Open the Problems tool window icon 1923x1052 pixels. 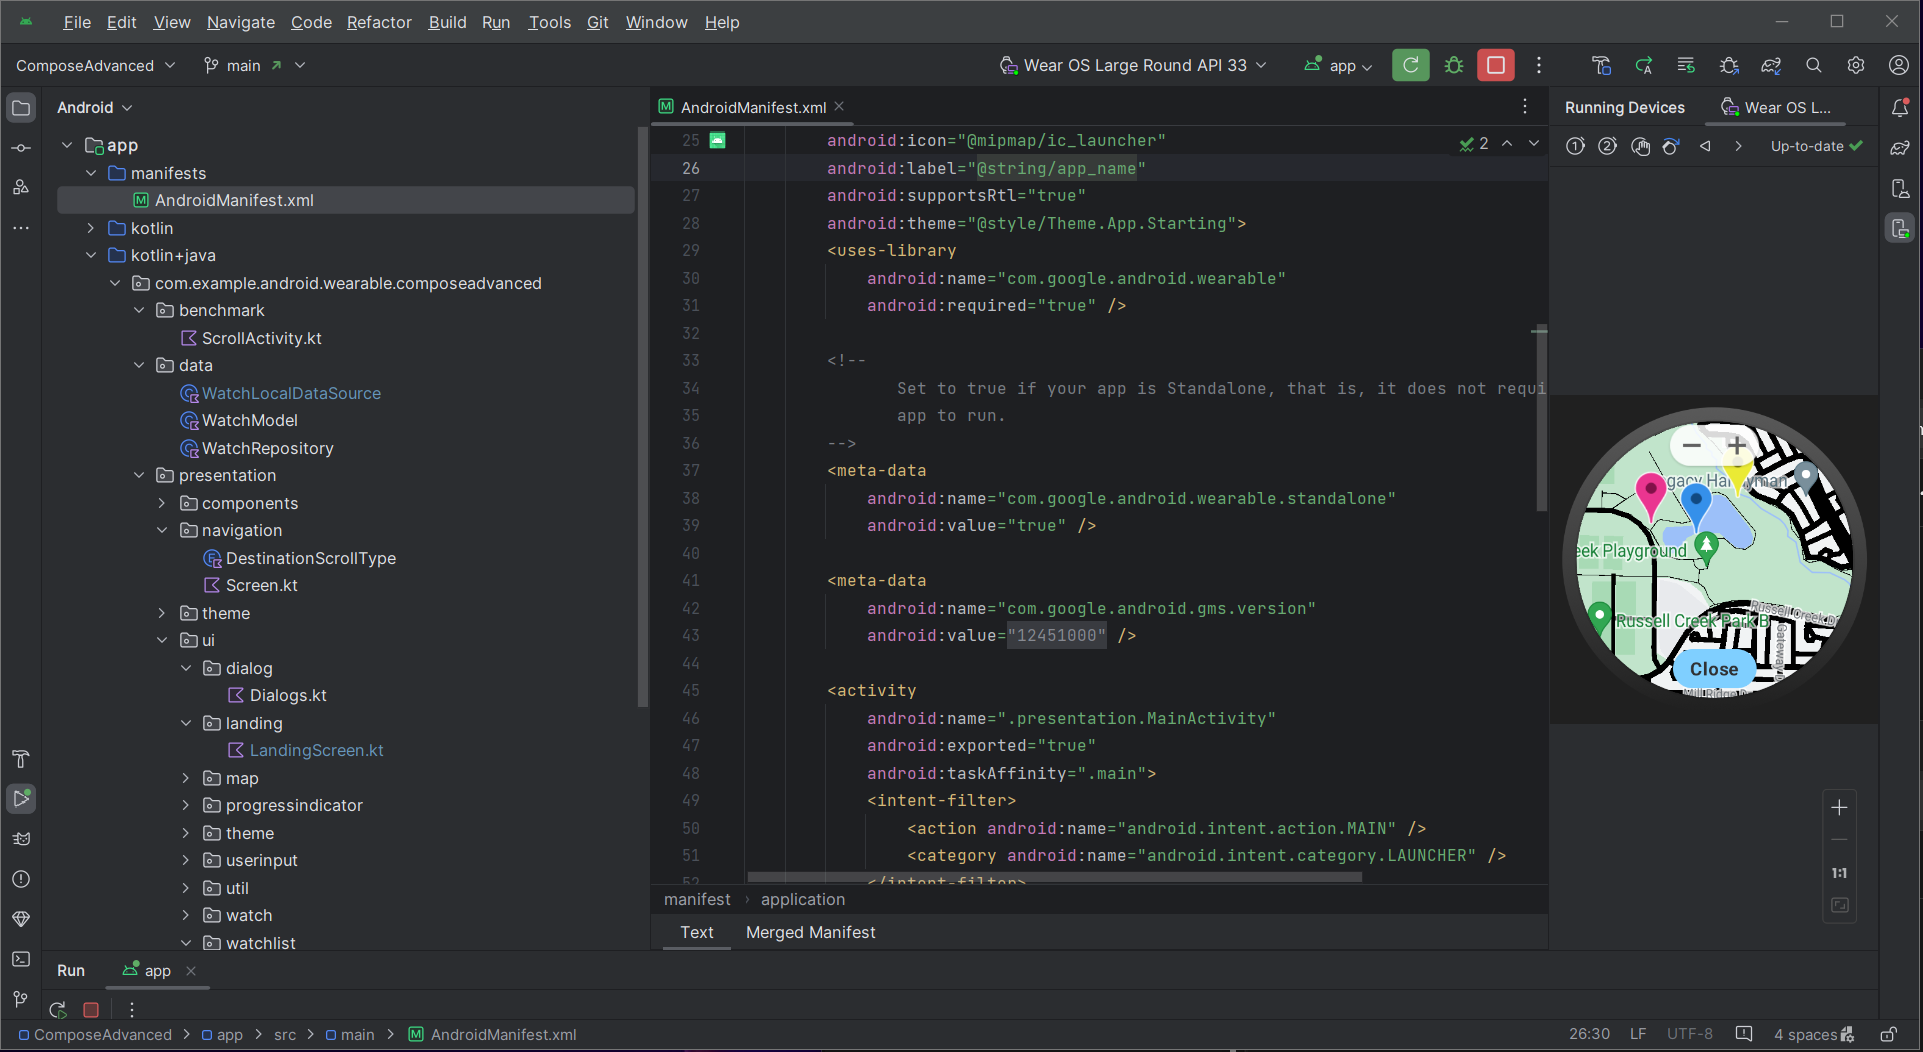21,879
